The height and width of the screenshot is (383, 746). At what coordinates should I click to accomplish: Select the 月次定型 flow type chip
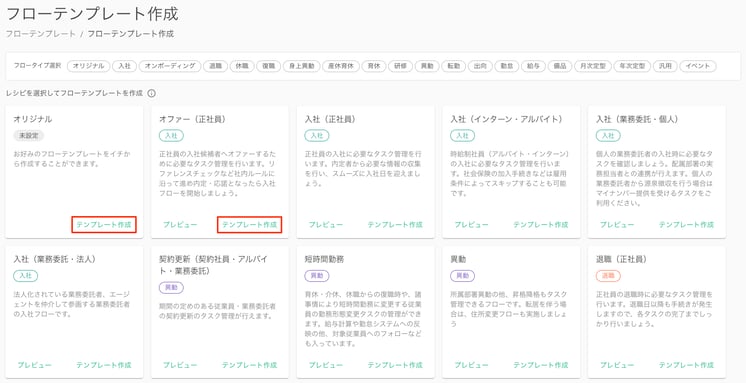click(593, 66)
